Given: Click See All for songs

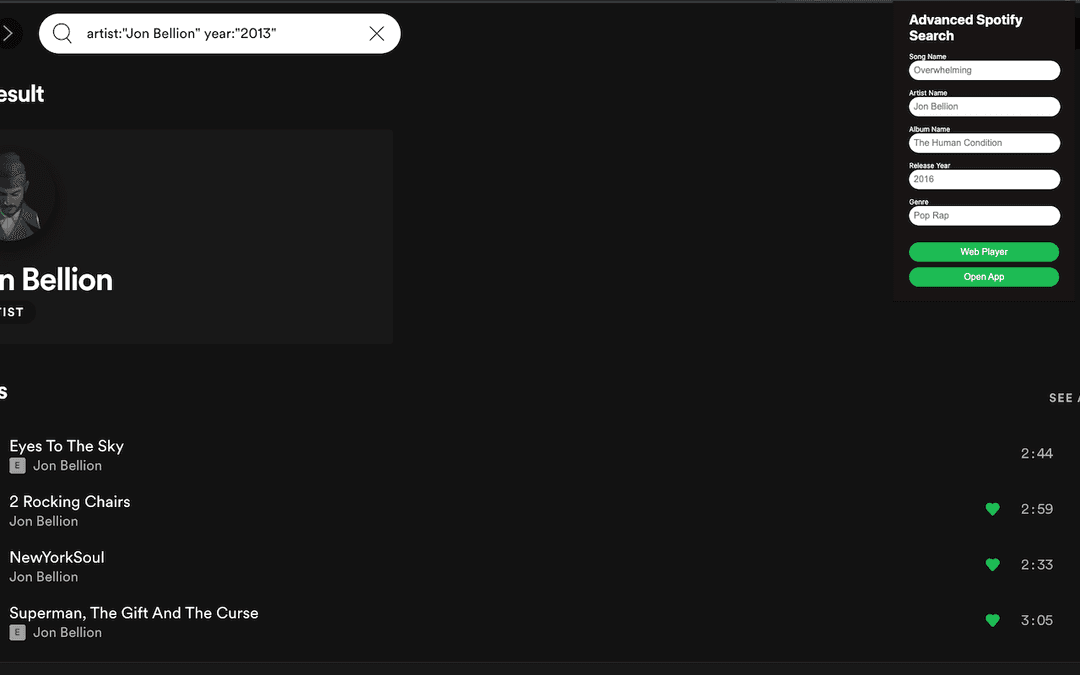Looking at the screenshot, I should (x=1064, y=398).
